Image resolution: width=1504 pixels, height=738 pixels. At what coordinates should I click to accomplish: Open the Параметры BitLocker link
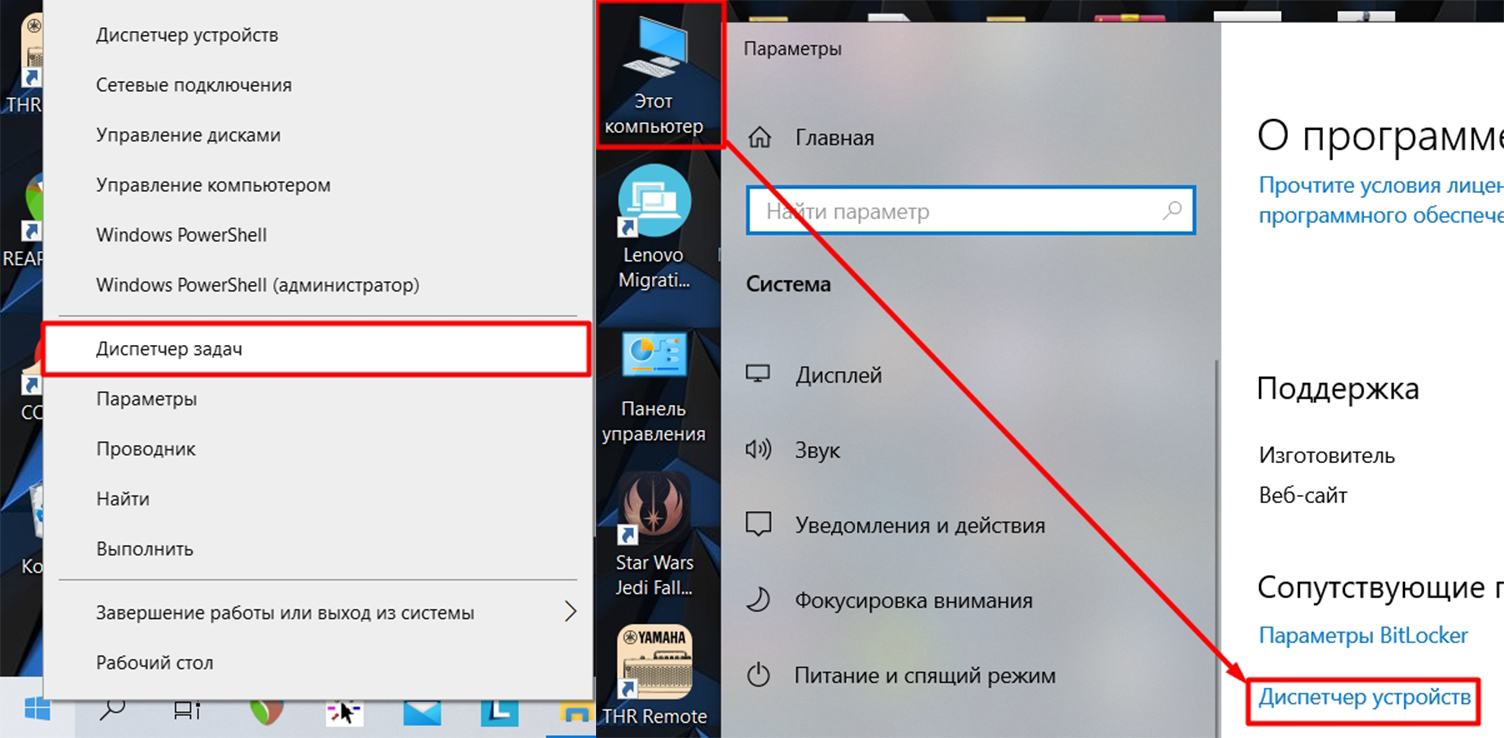[x=1363, y=635]
